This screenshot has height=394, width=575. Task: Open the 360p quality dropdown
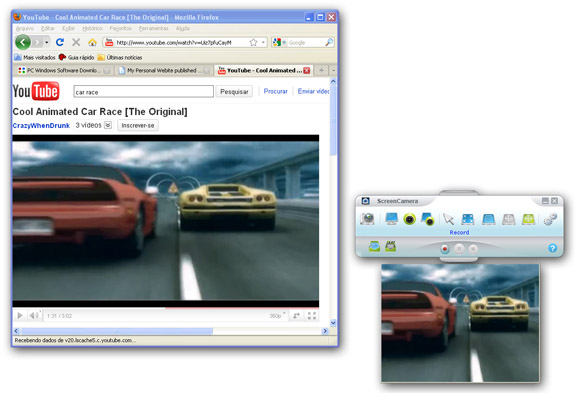click(277, 315)
